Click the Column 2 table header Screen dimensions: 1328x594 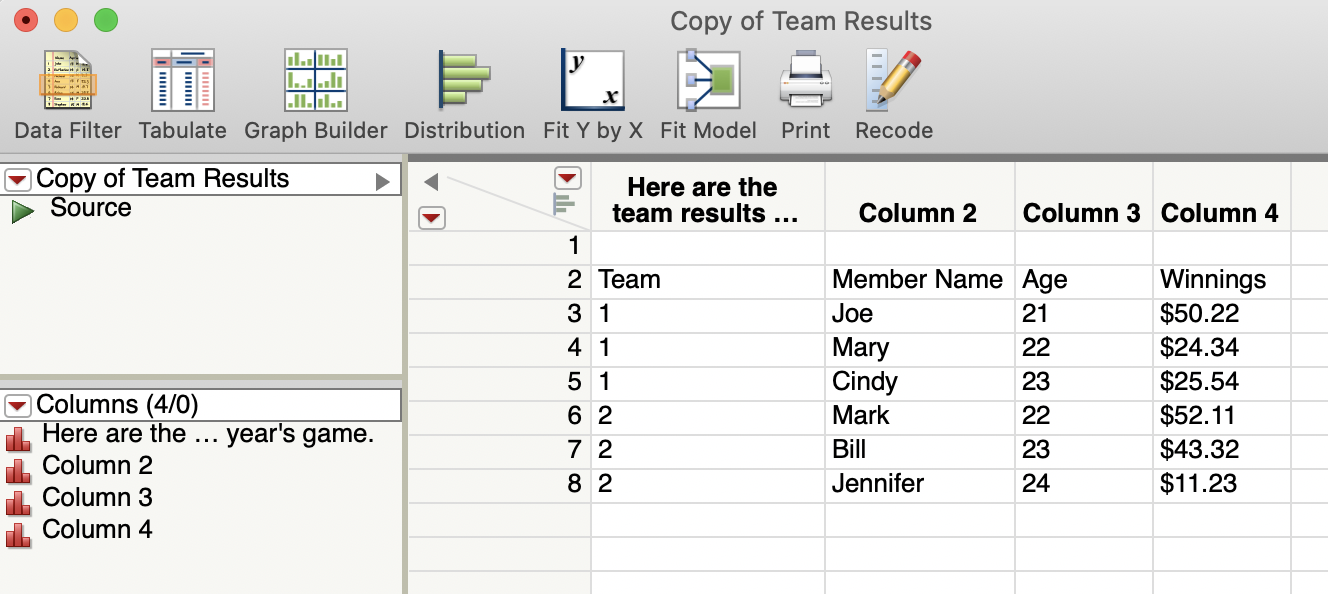(x=918, y=213)
